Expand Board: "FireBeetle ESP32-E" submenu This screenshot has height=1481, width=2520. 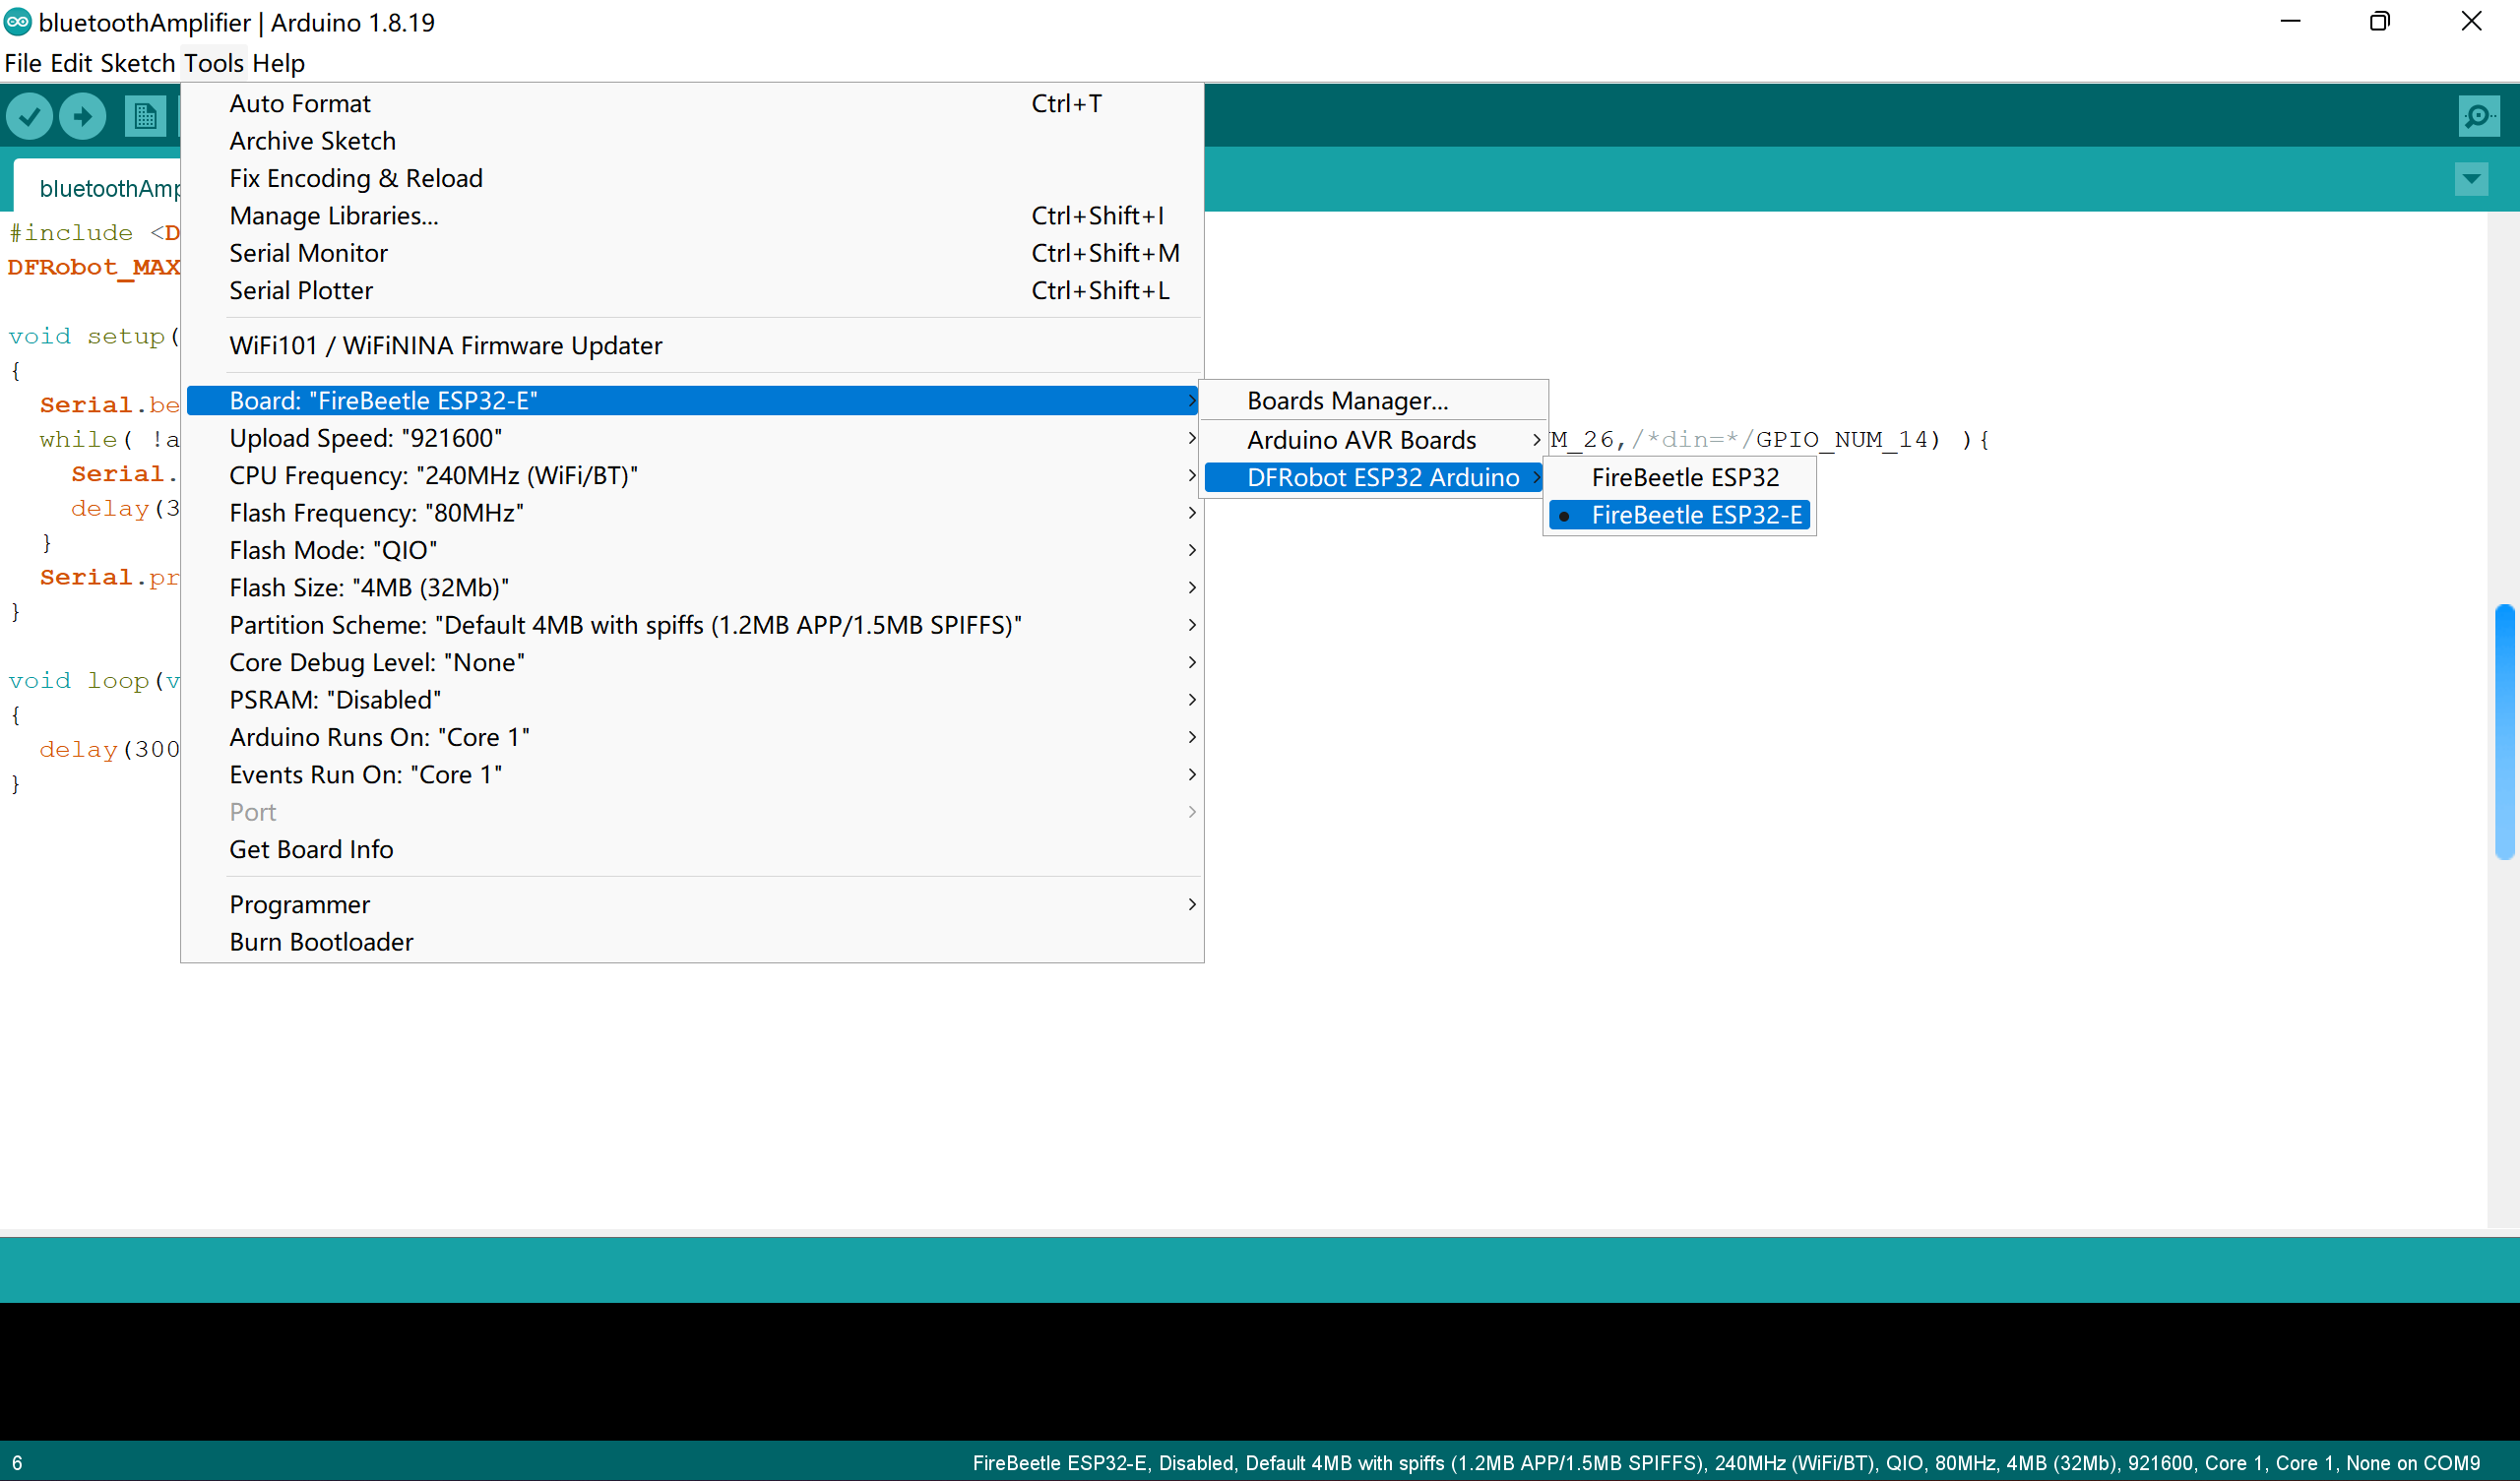pos(694,400)
